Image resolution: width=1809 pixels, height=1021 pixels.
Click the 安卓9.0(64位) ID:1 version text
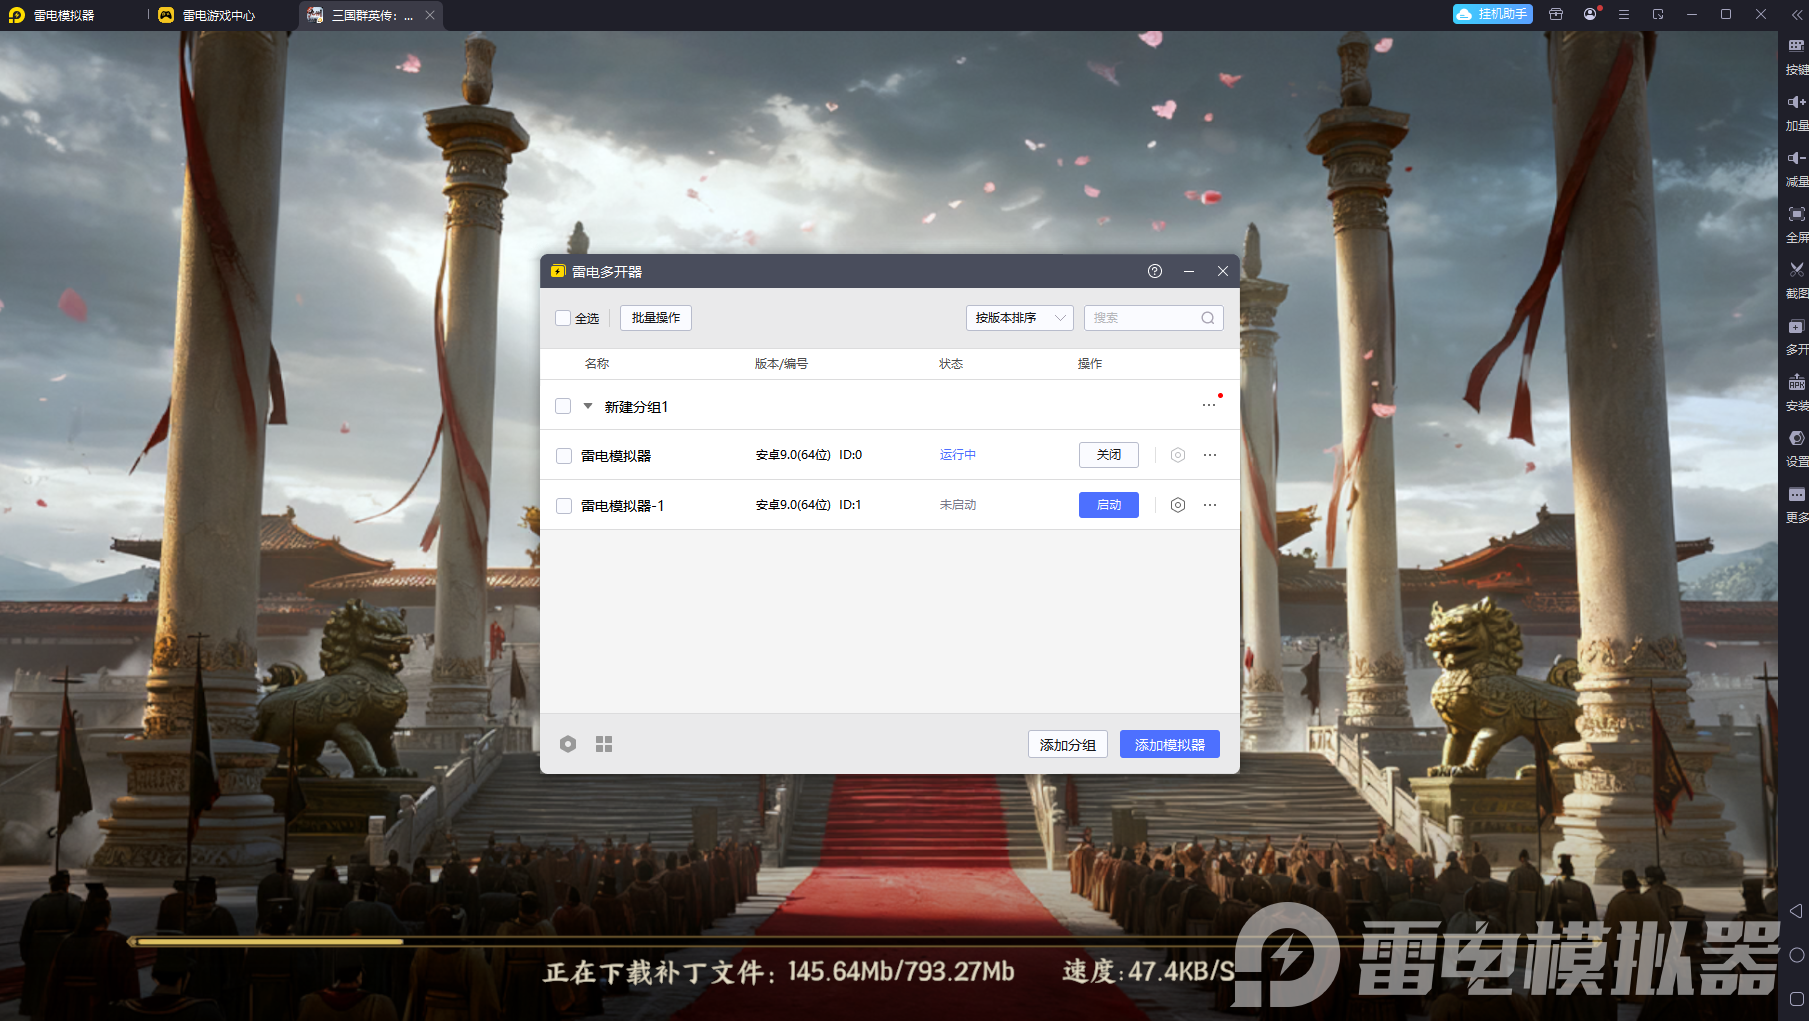[x=809, y=505]
